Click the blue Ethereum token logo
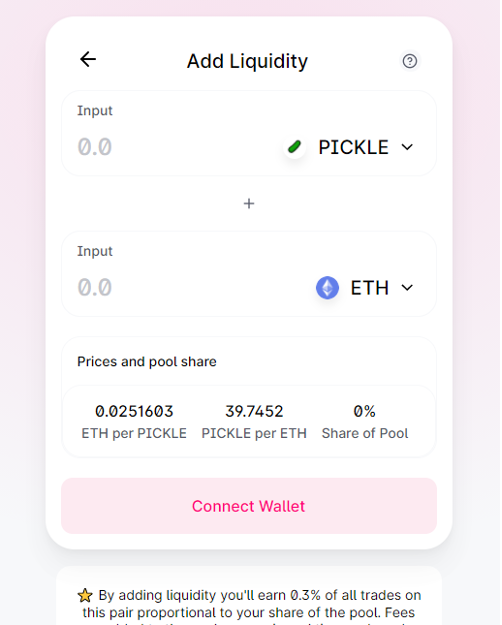This screenshot has height=625, width=502. [x=327, y=288]
